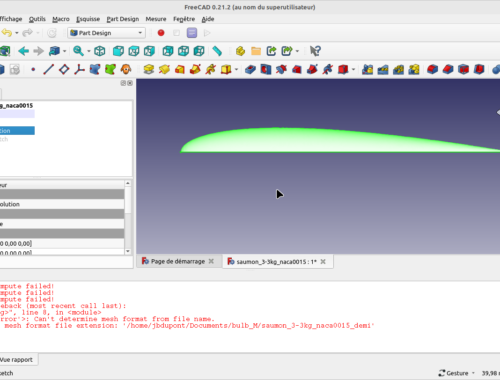This screenshot has width=500, height=380.
Task: Click the Pad tool icon
Action: (149, 69)
